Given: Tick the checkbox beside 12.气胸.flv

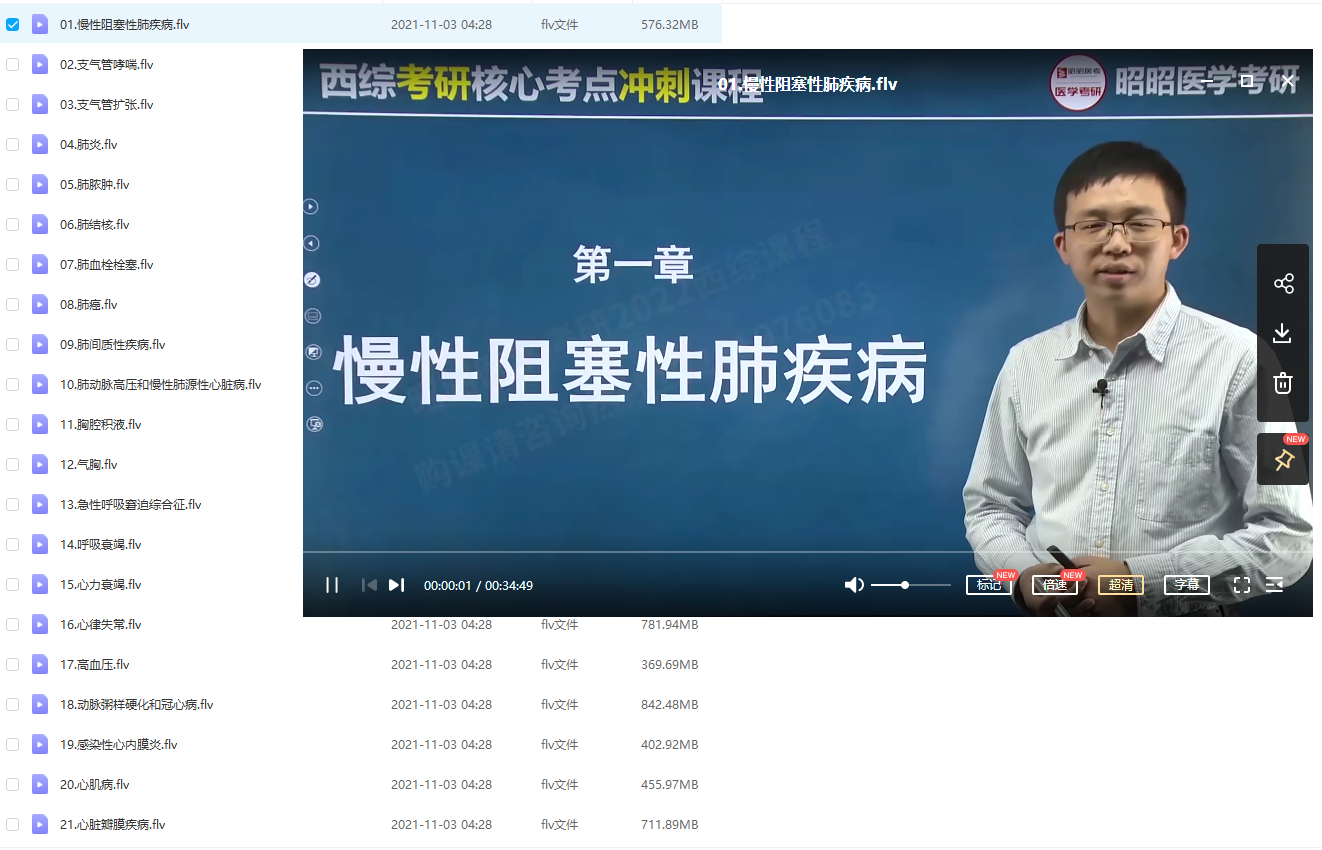Looking at the screenshot, I should [x=12, y=464].
